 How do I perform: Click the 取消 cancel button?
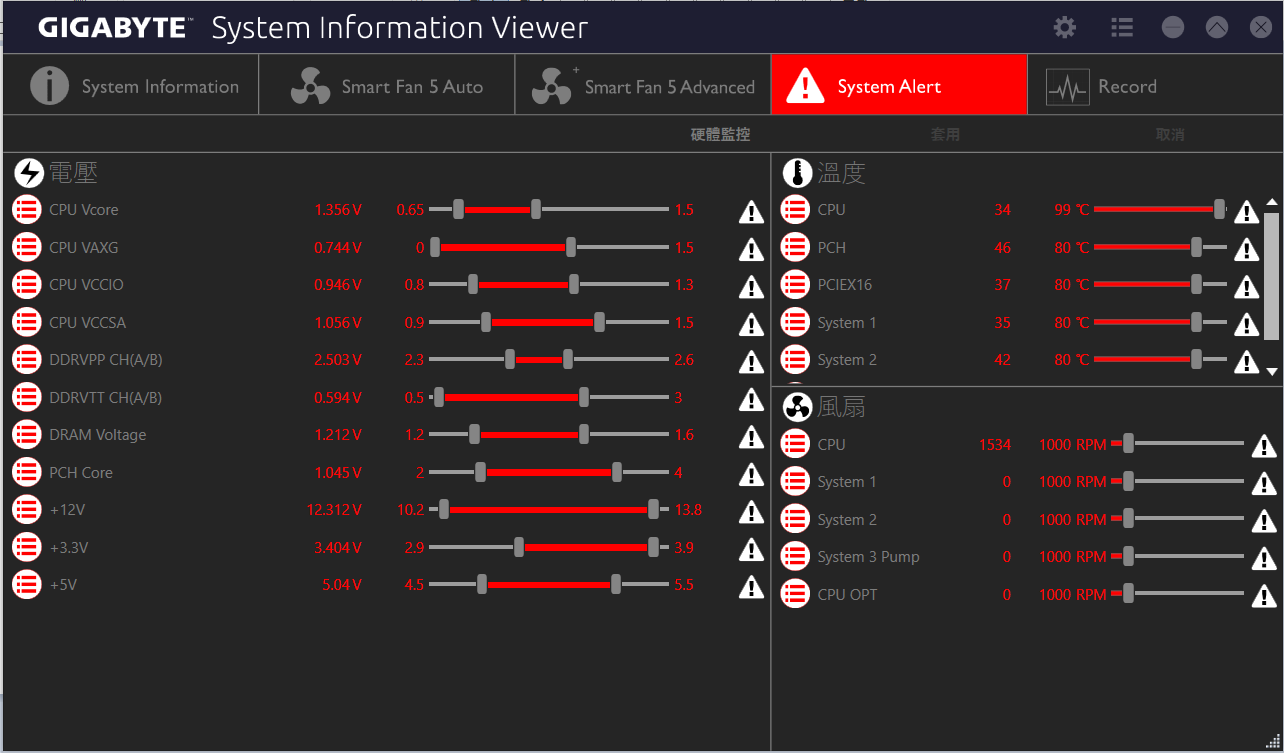tap(1170, 134)
